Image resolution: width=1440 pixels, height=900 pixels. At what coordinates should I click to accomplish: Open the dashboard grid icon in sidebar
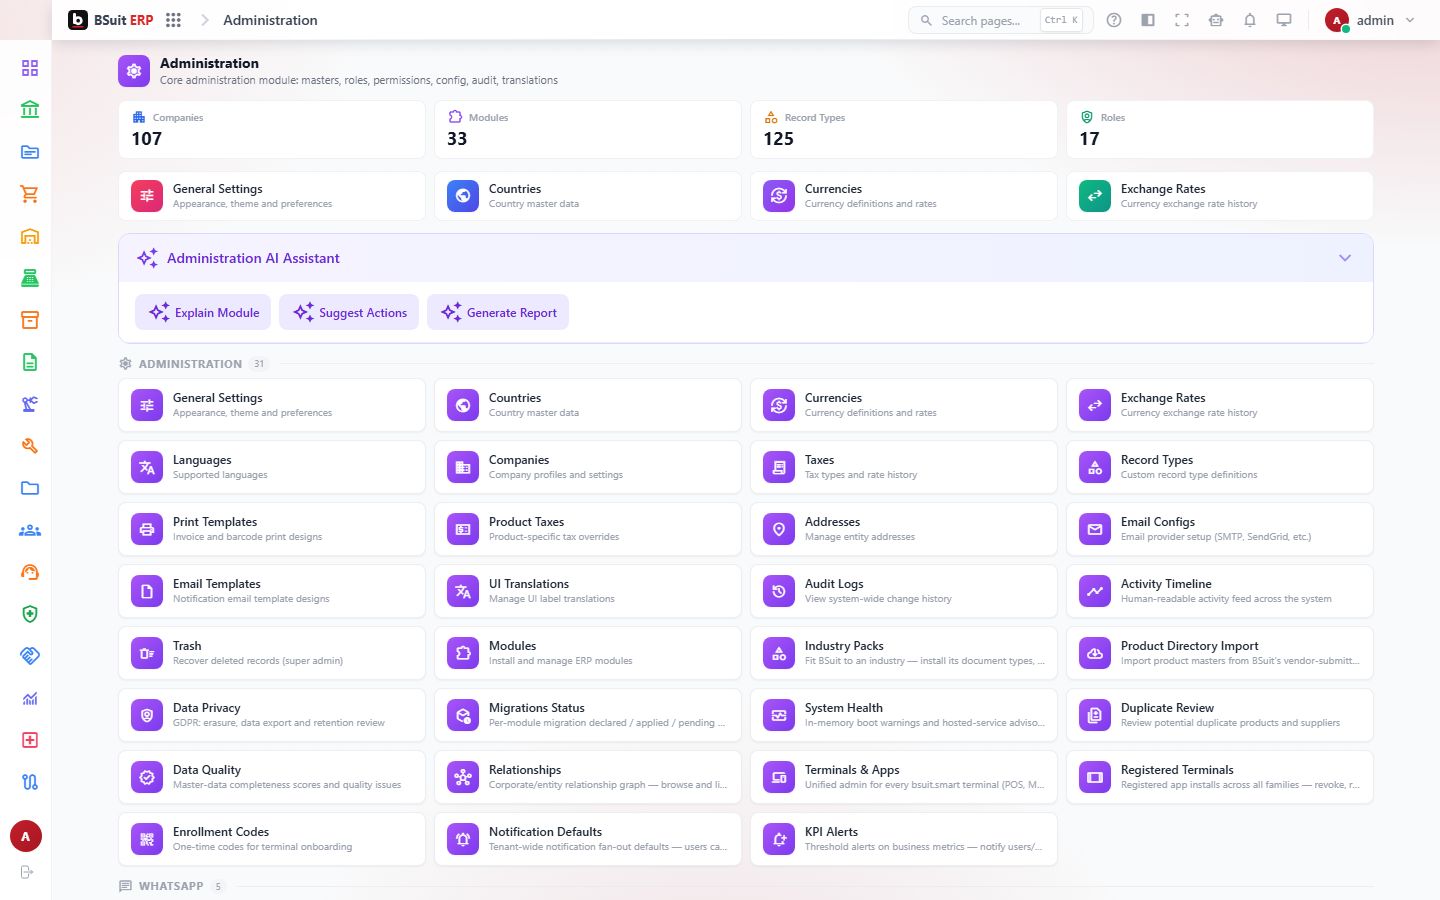[30, 68]
